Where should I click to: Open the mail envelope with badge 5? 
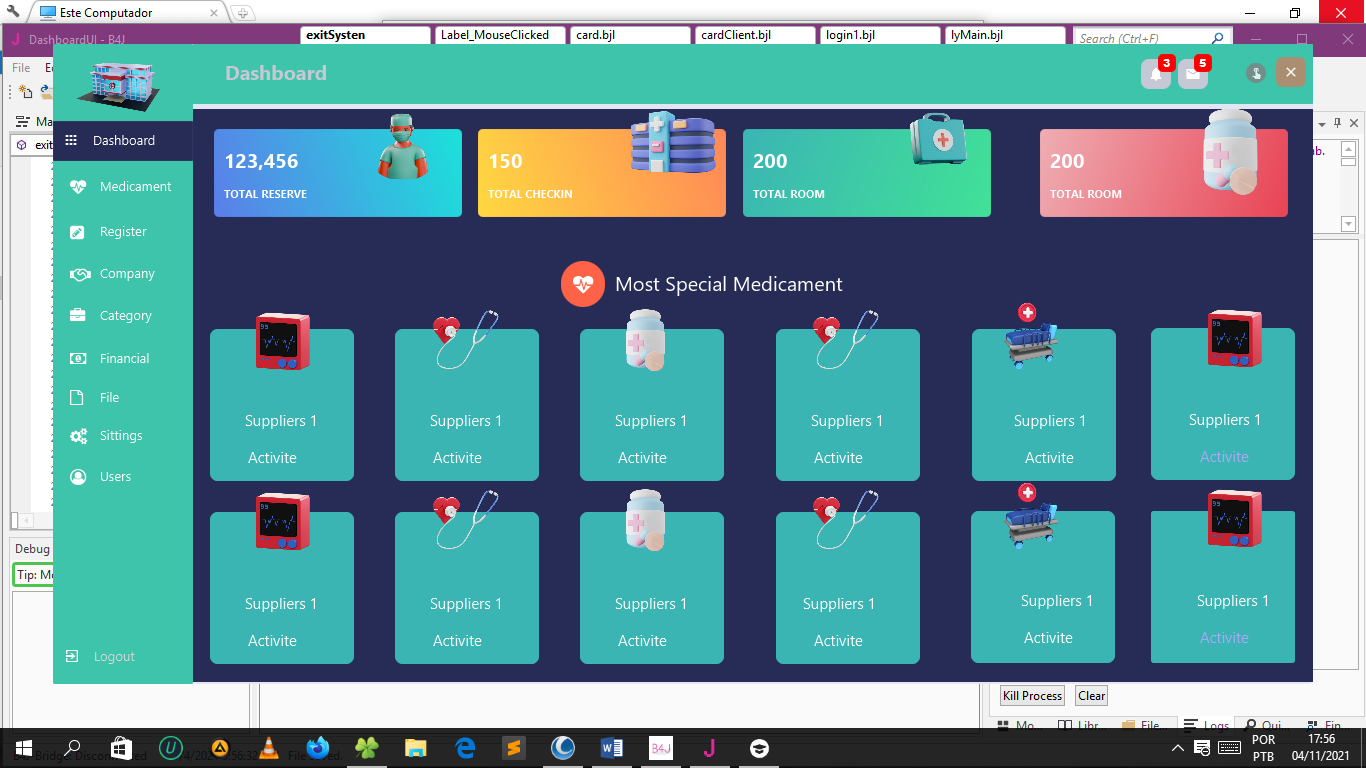[x=1193, y=74]
